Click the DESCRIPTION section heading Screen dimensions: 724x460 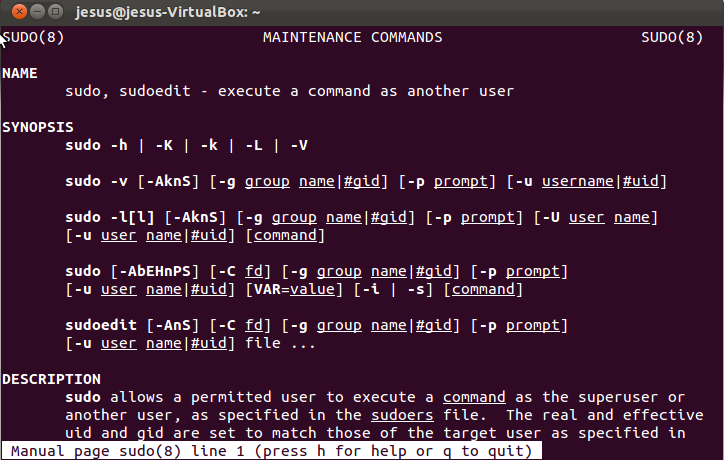click(x=52, y=379)
